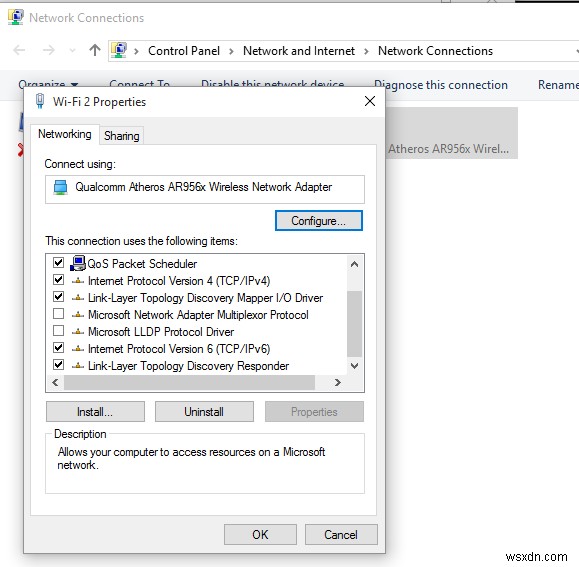Select the Atheros AR956x Wirel... adapter item
The height and width of the screenshot is (567, 579).
tap(451, 133)
